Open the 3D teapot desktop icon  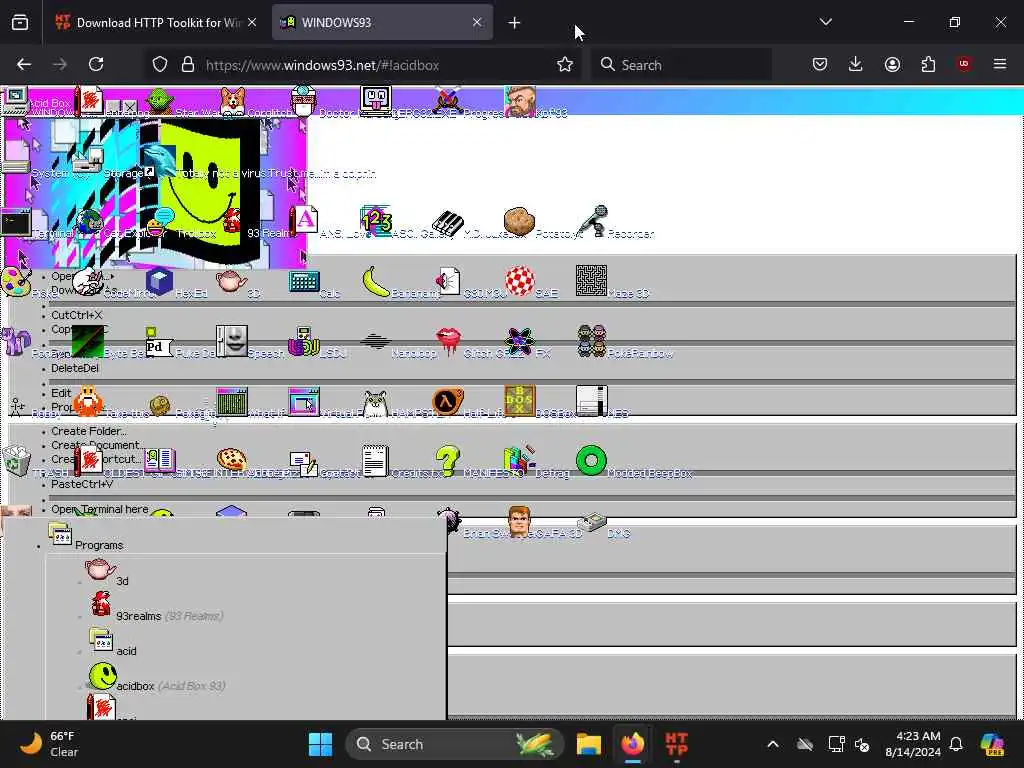pos(232,281)
